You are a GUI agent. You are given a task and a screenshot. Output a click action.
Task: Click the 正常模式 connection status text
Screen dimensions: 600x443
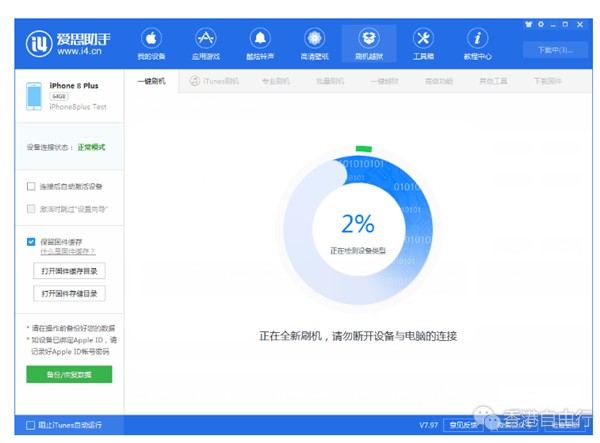click(x=91, y=147)
